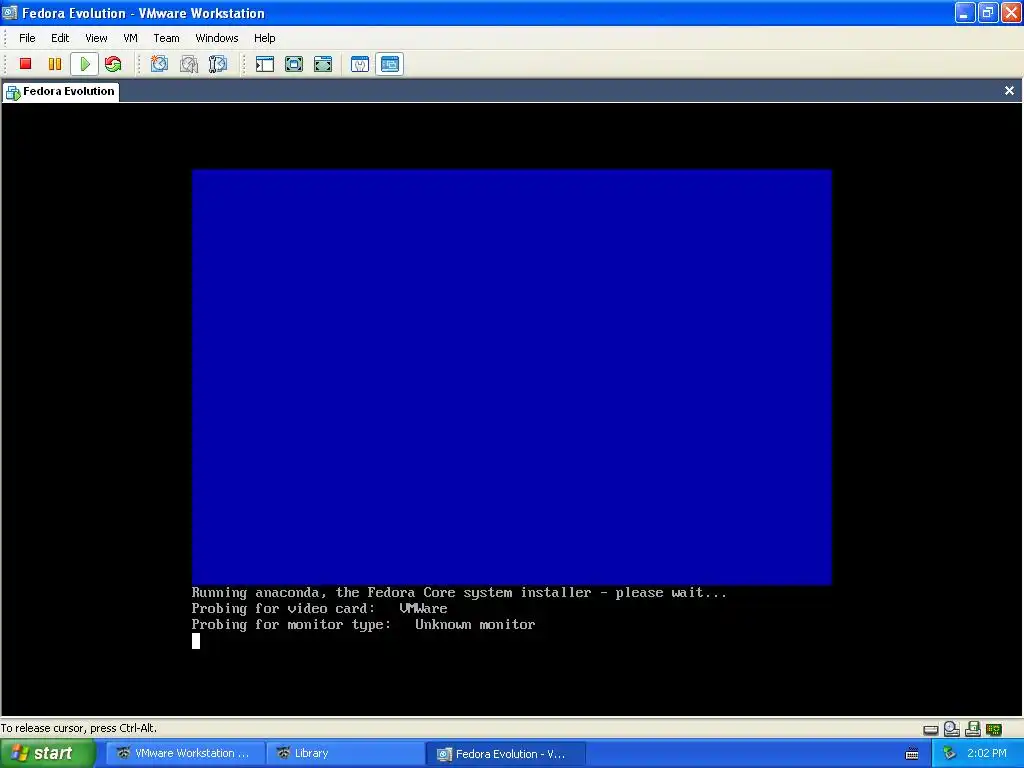Screen dimensions: 1024x768
Task: Click the 'Probing for video card' line
Action: 319,609
